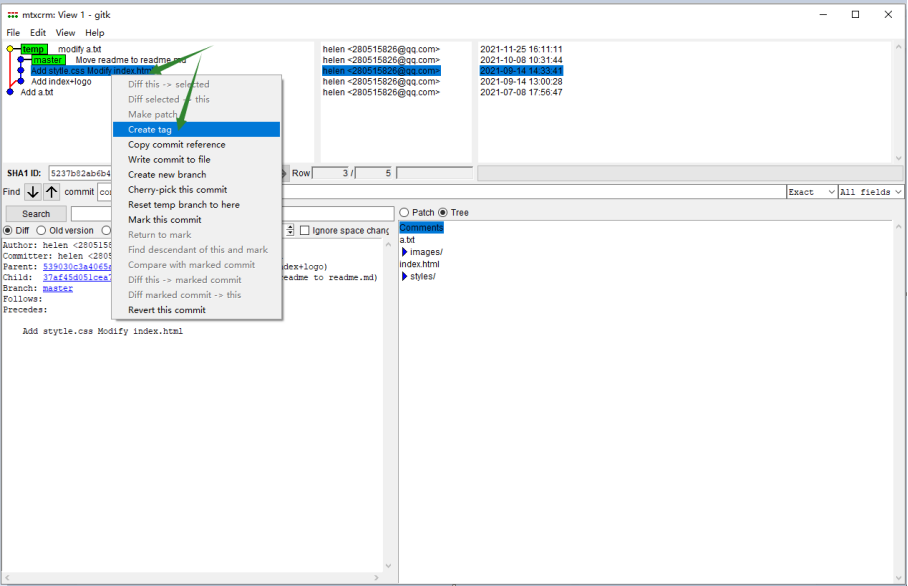
Task: Click the blue commit dot beside the master tag
Action: tap(21, 60)
